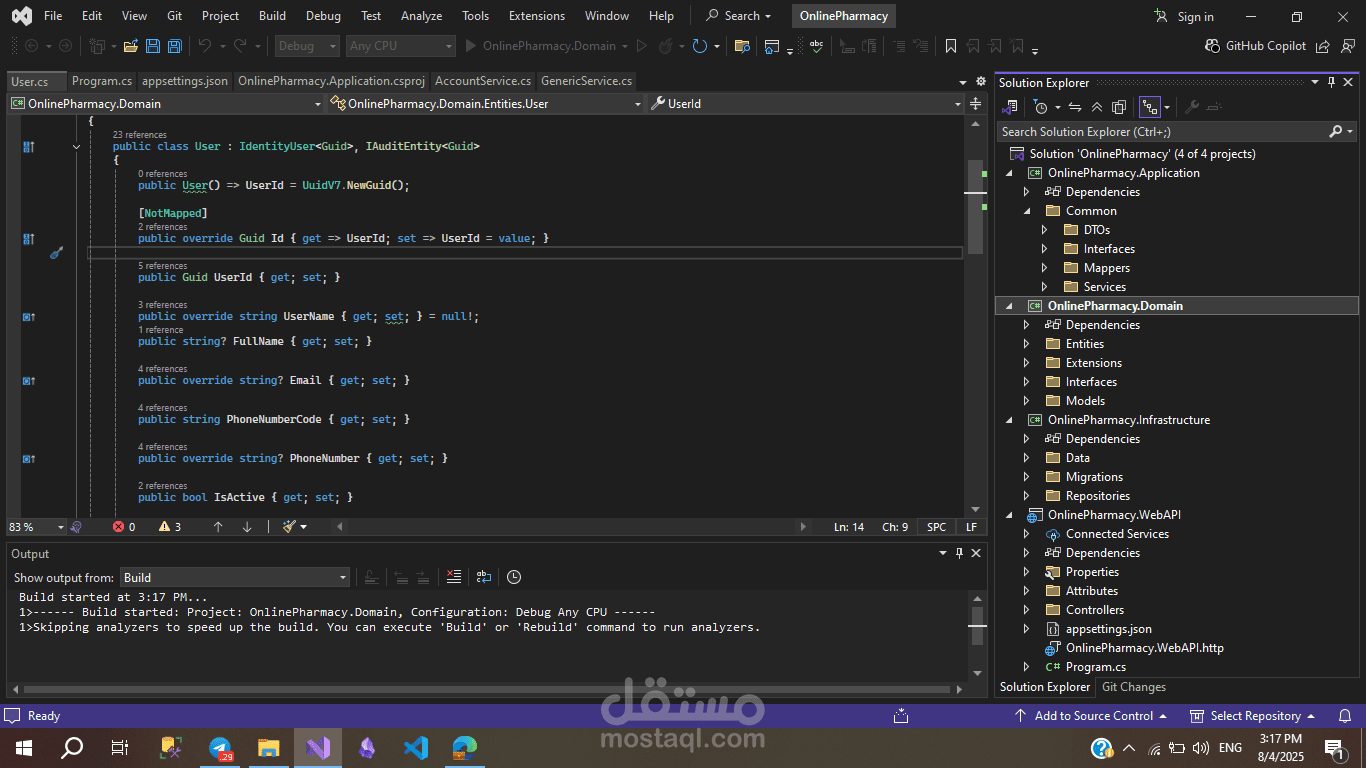Click the Properties wrench icon in Solution Explorer
This screenshot has height=768, width=1366.
[1191, 107]
